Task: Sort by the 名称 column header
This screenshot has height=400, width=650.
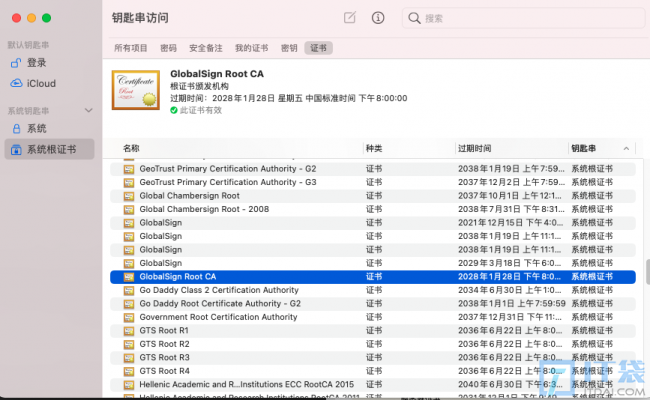Action: tap(131, 148)
